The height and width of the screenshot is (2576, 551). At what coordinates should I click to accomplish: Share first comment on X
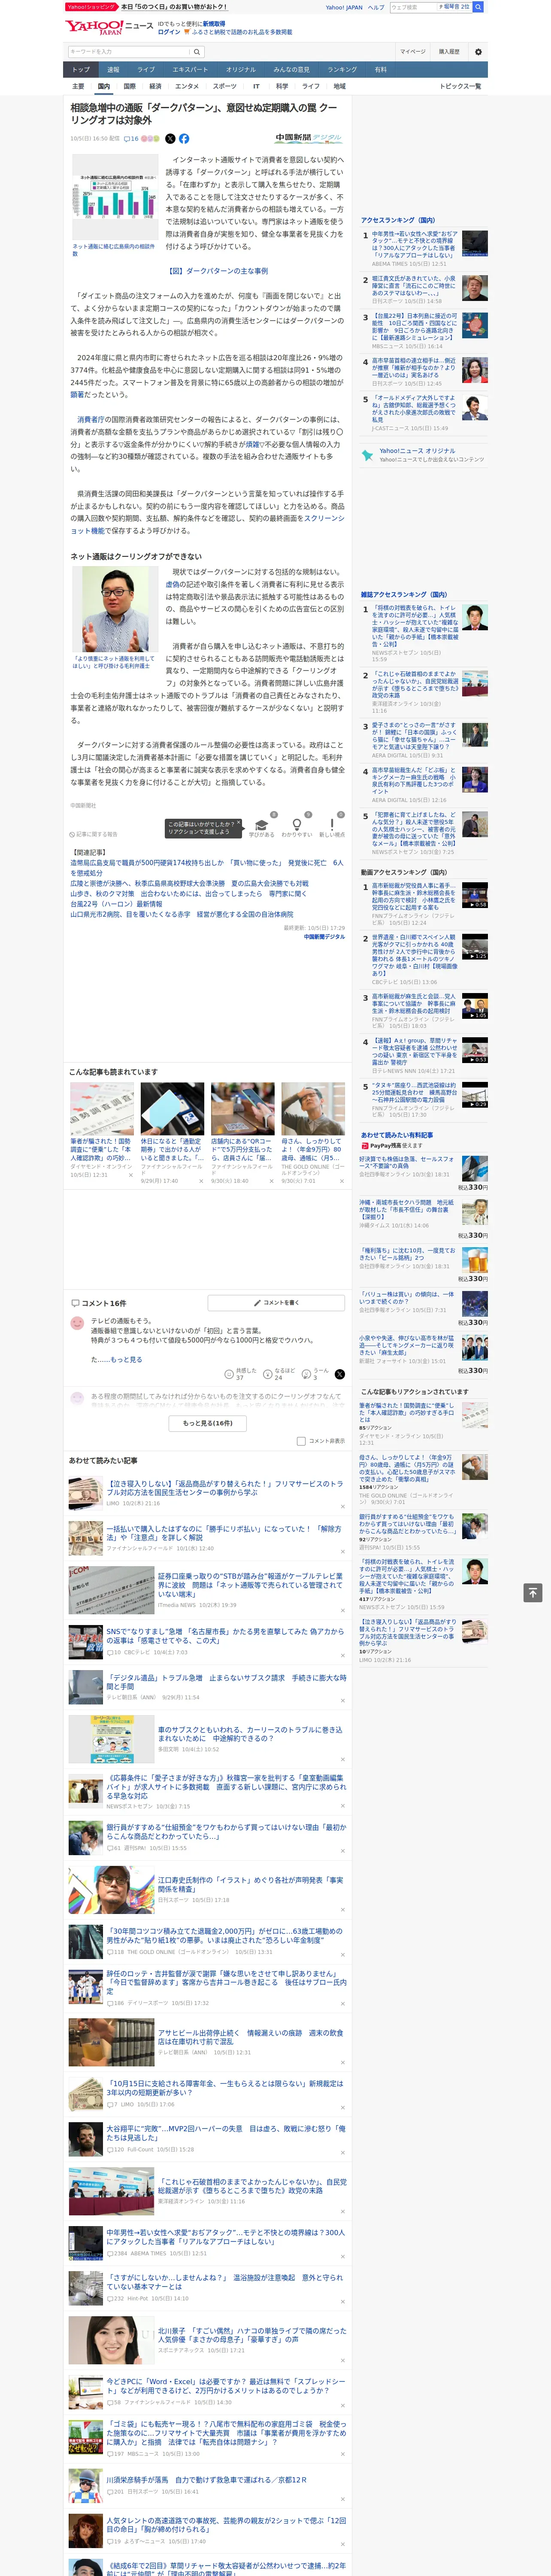[x=339, y=1374]
